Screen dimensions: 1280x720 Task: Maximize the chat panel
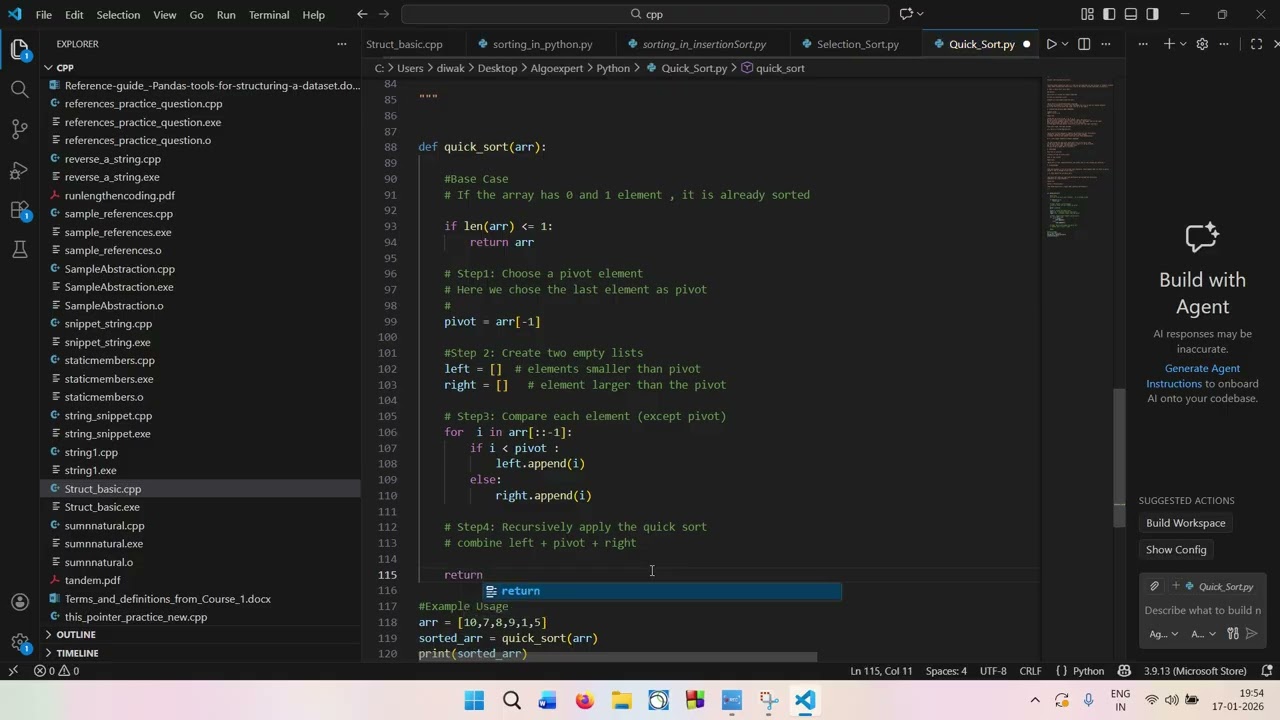(1257, 44)
